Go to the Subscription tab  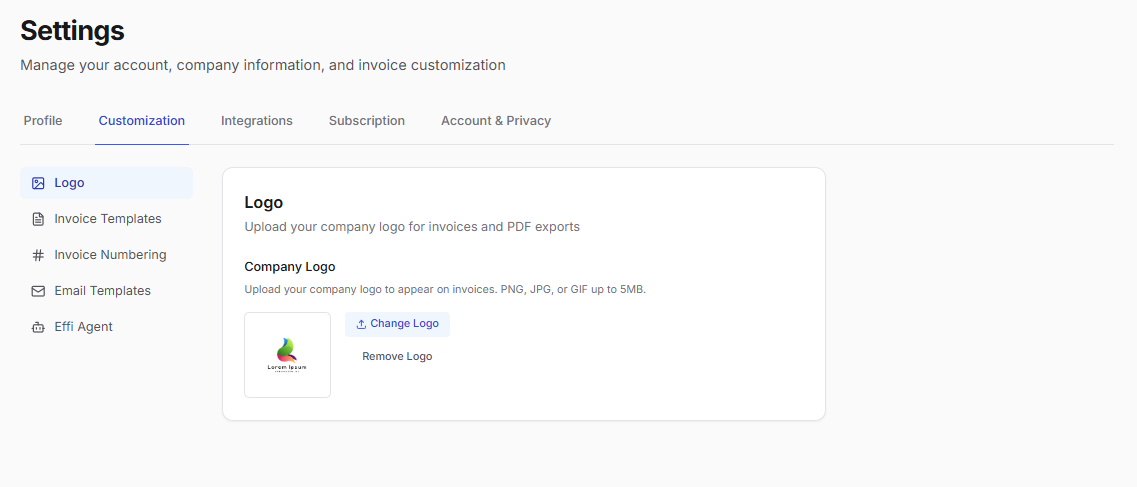click(x=367, y=121)
